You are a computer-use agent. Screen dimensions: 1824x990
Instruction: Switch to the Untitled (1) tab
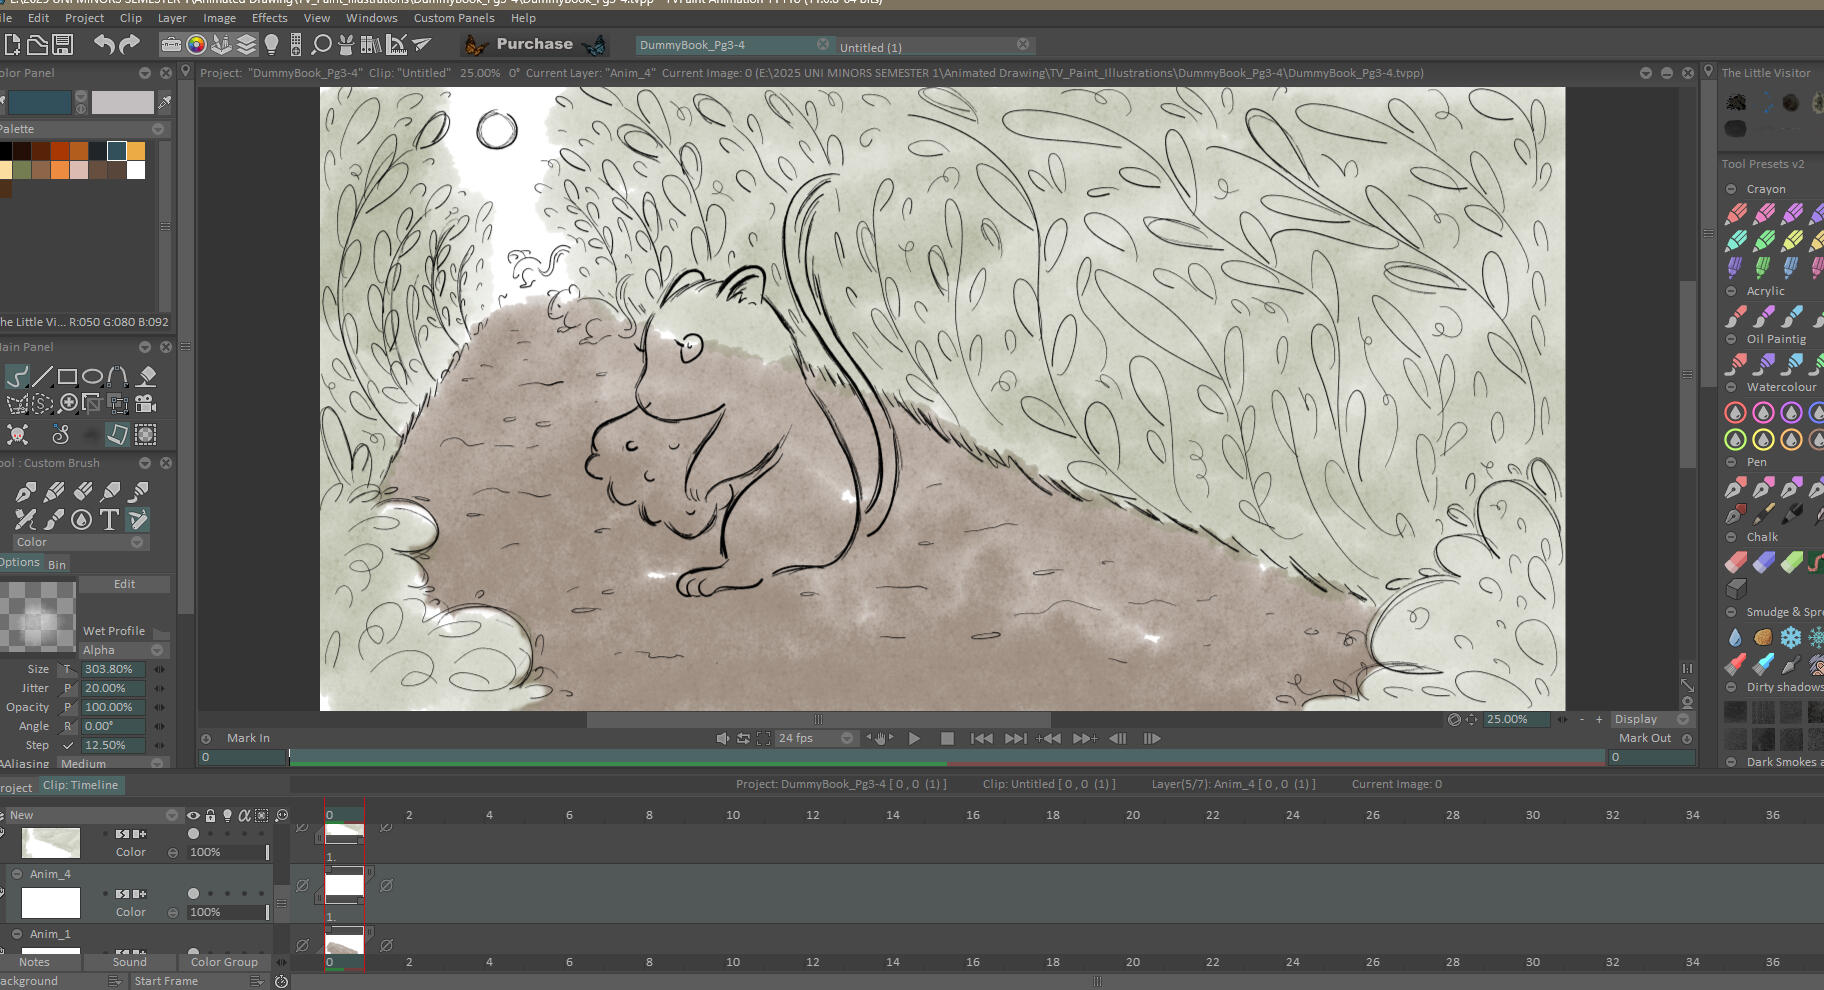pyautogui.click(x=871, y=47)
